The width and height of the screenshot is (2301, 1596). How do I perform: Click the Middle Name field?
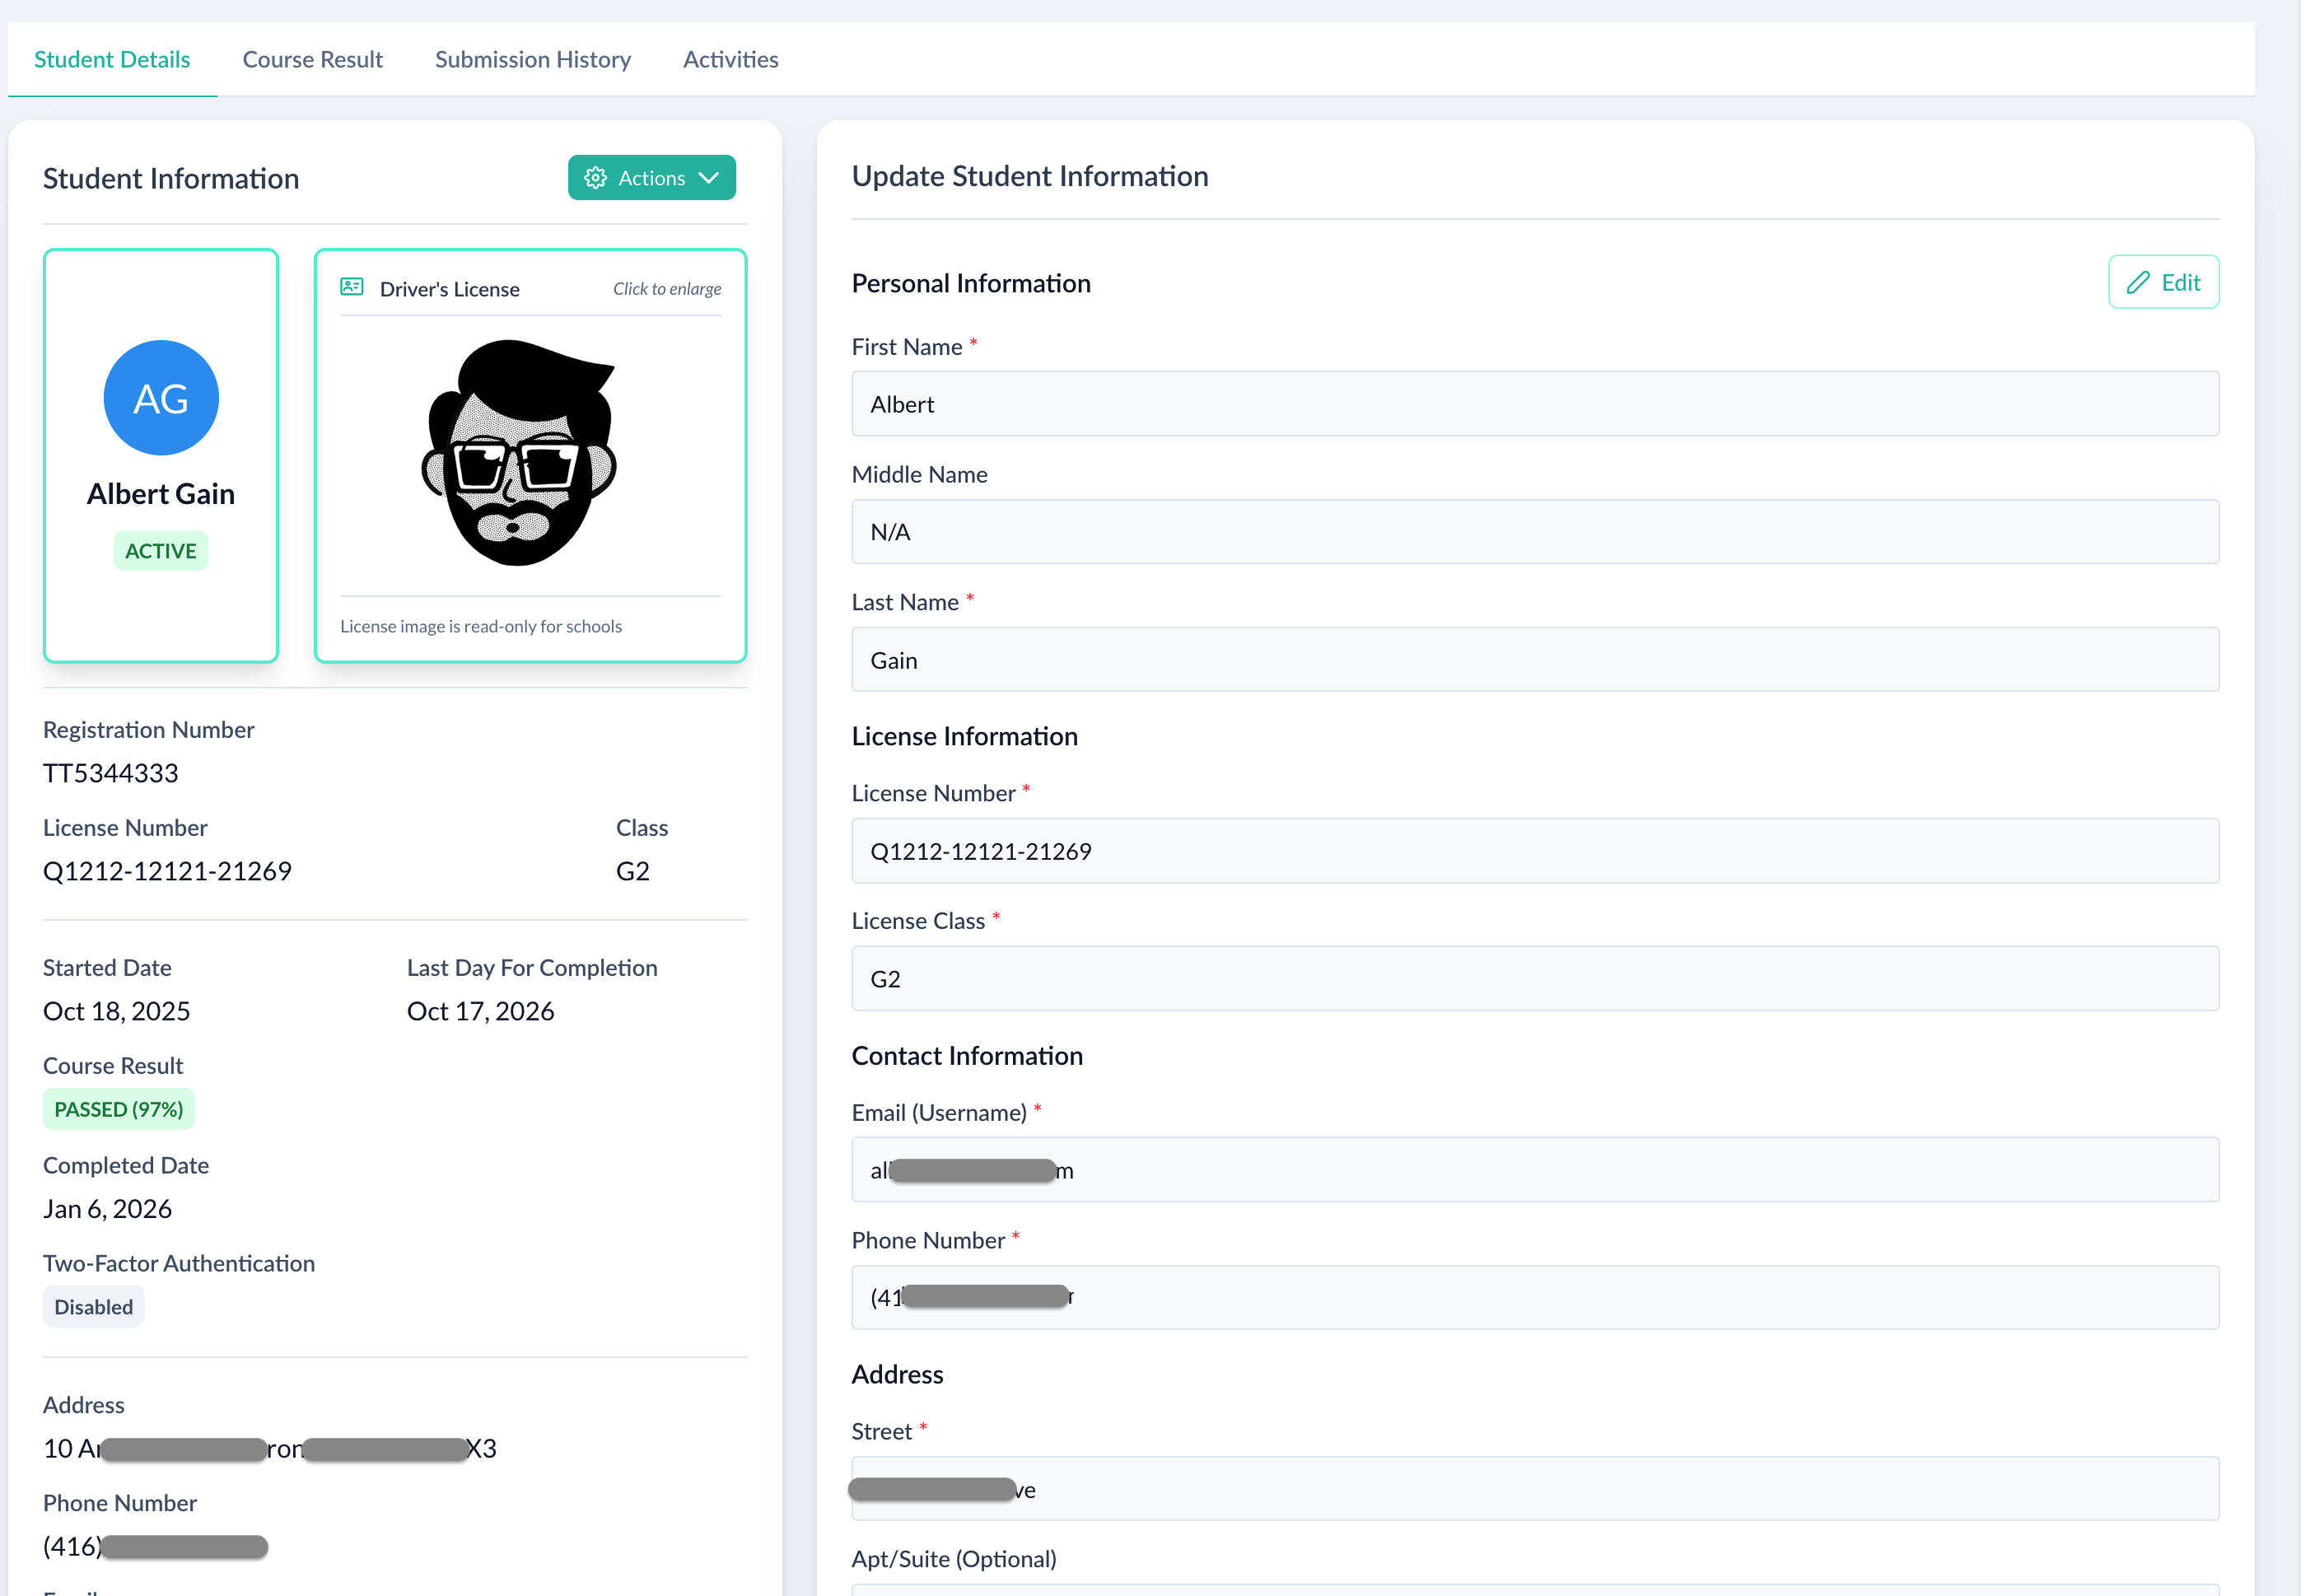pyautogui.click(x=1534, y=532)
